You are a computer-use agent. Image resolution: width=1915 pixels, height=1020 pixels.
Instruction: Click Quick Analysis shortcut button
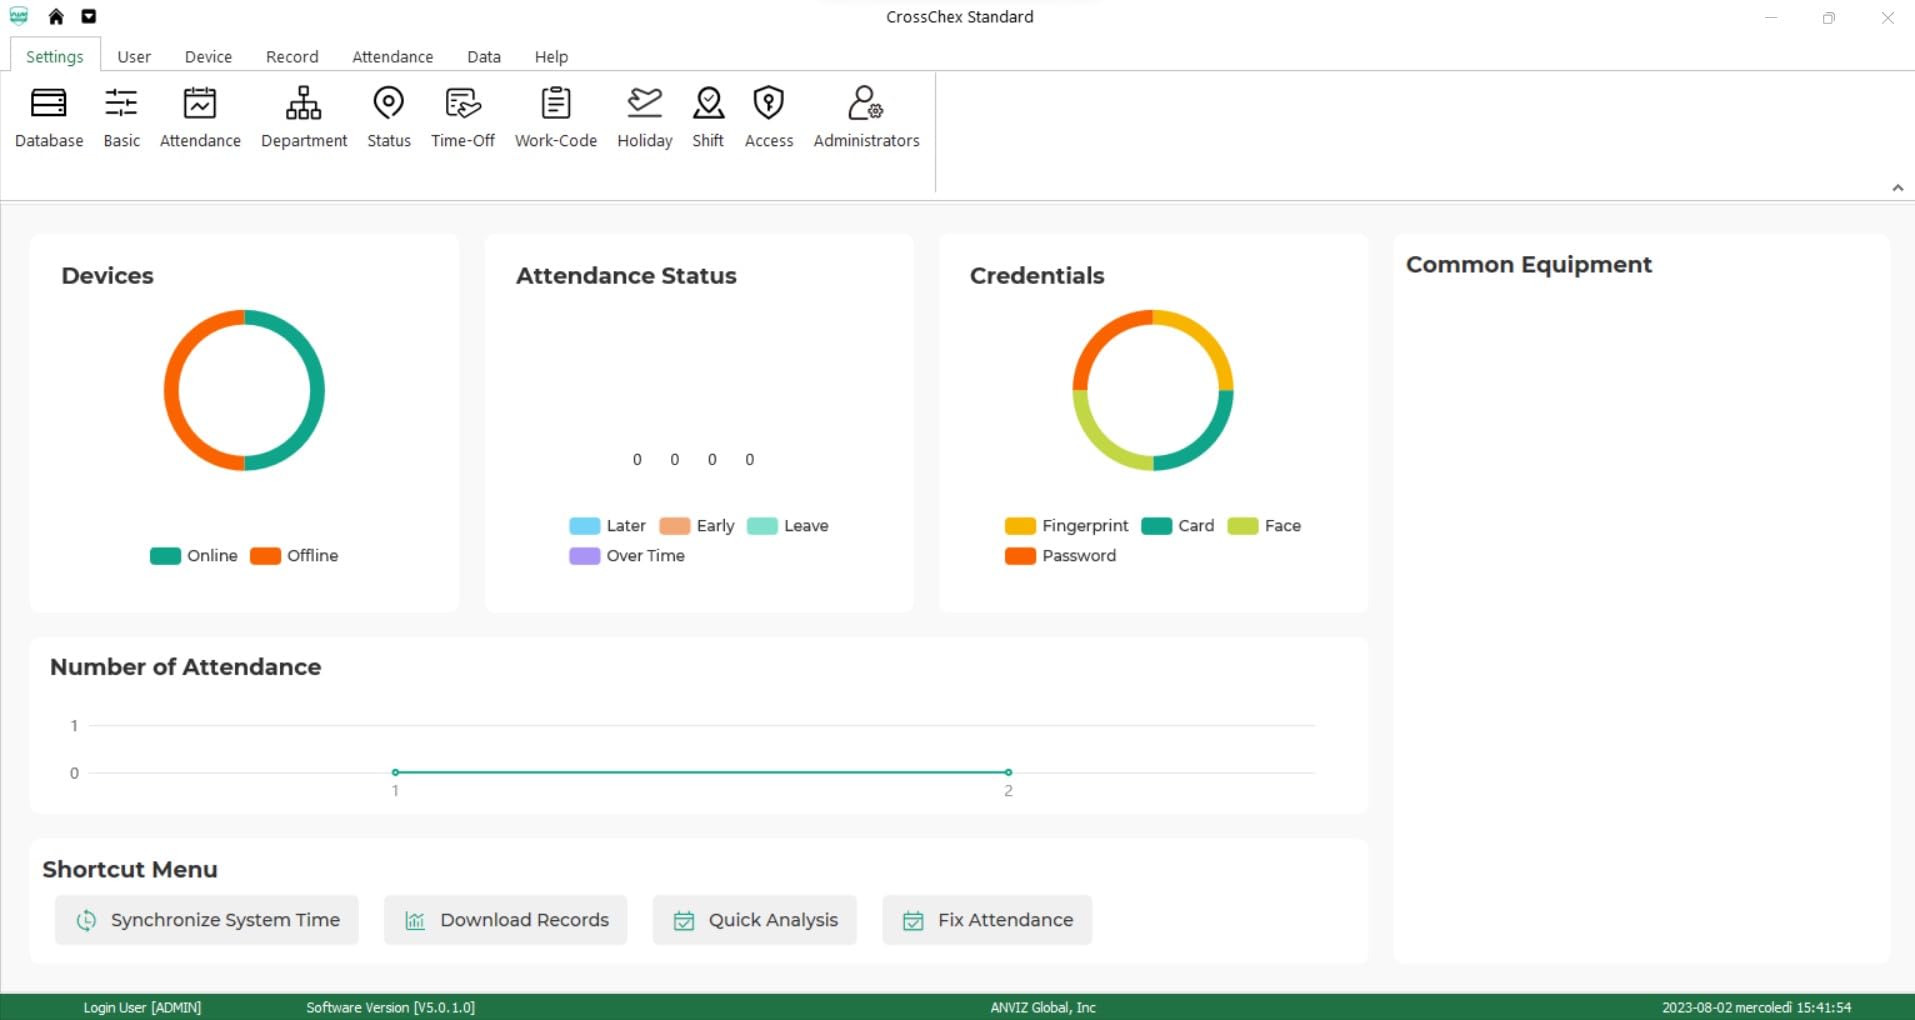pos(755,920)
